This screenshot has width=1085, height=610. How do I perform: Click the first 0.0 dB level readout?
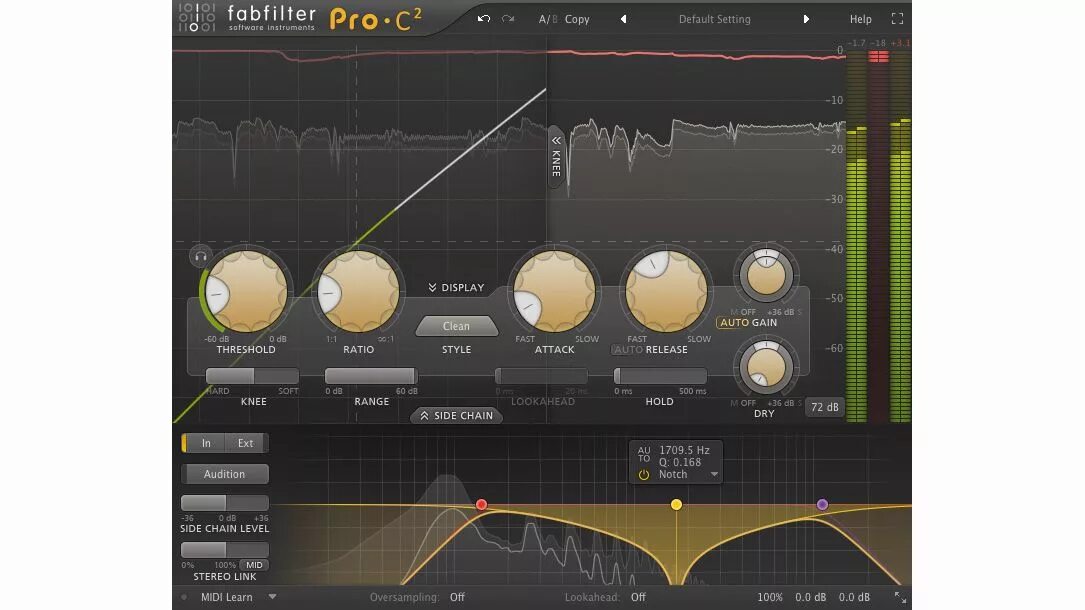tap(810, 598)
